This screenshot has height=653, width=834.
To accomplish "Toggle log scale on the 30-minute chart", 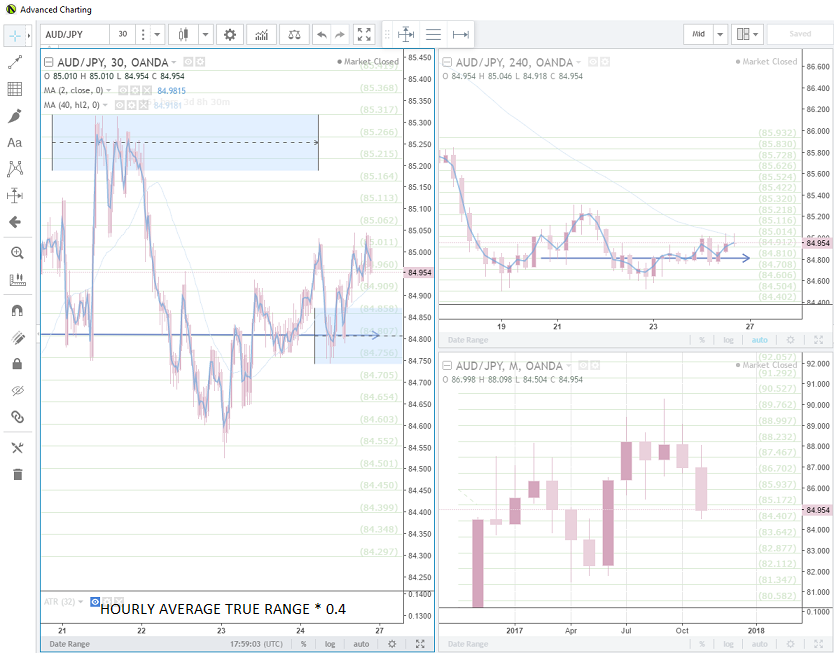I will (x=330, y=644).
